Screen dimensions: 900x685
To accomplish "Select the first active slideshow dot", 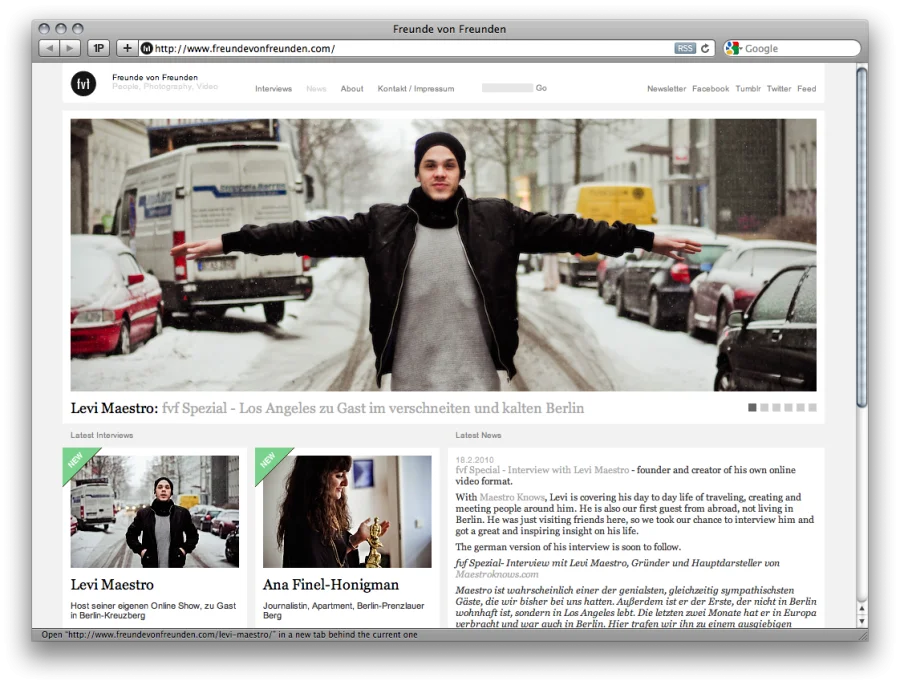I will pyautogui.click(x=752, y=408).
